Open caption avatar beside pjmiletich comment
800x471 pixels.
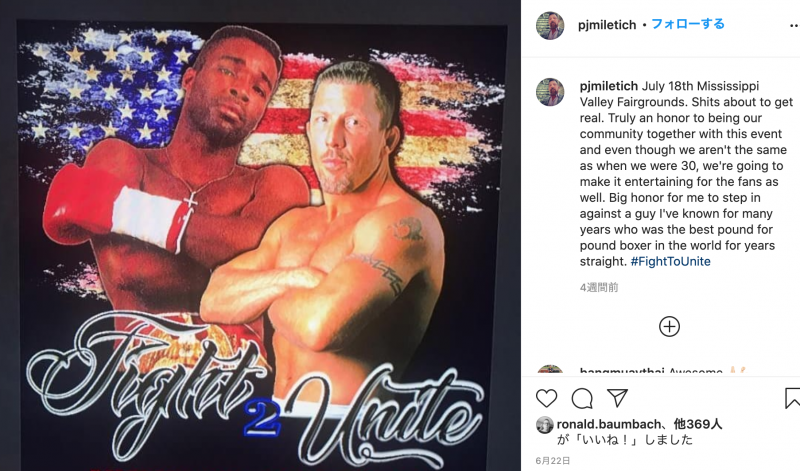(550, 92)
